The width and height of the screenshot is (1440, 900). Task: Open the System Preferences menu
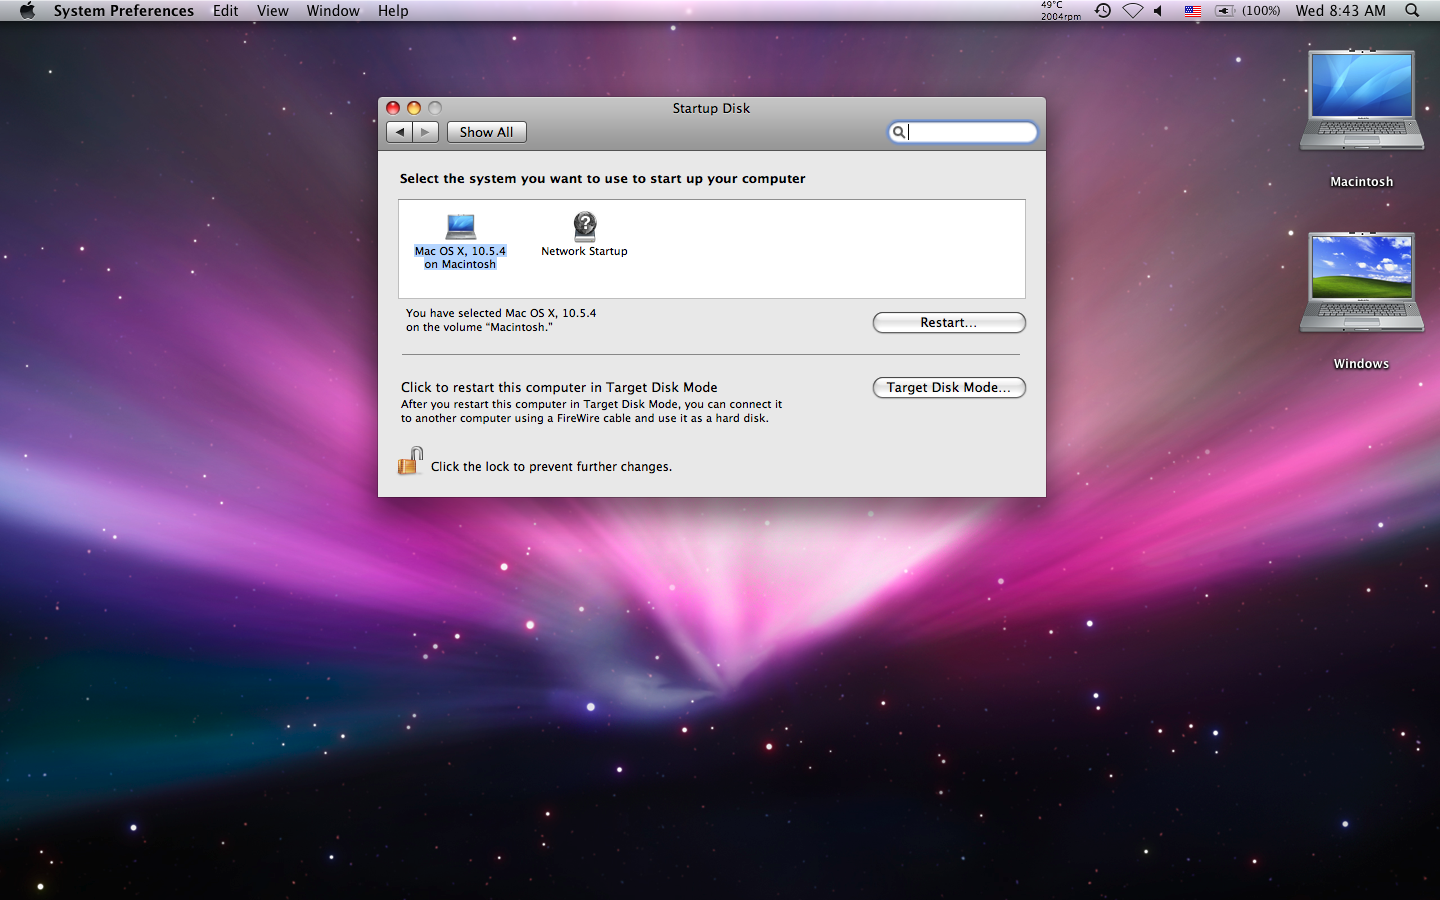click(124, 11)
